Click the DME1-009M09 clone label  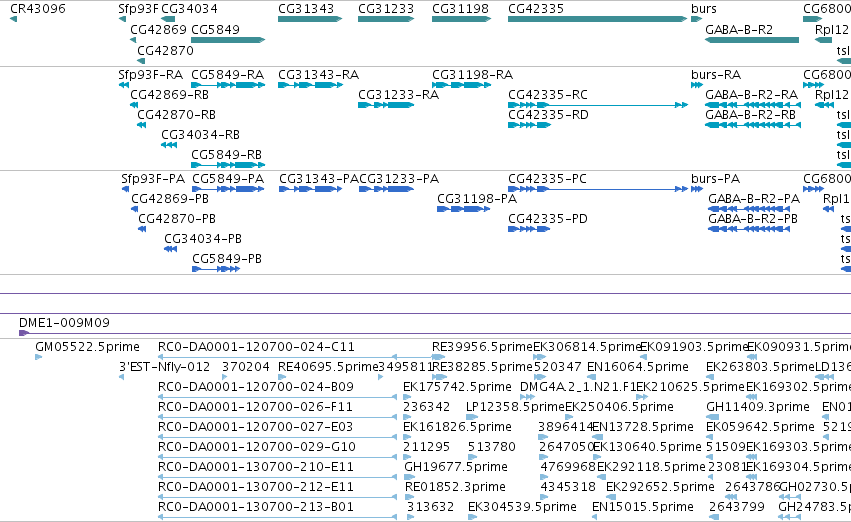64,323
